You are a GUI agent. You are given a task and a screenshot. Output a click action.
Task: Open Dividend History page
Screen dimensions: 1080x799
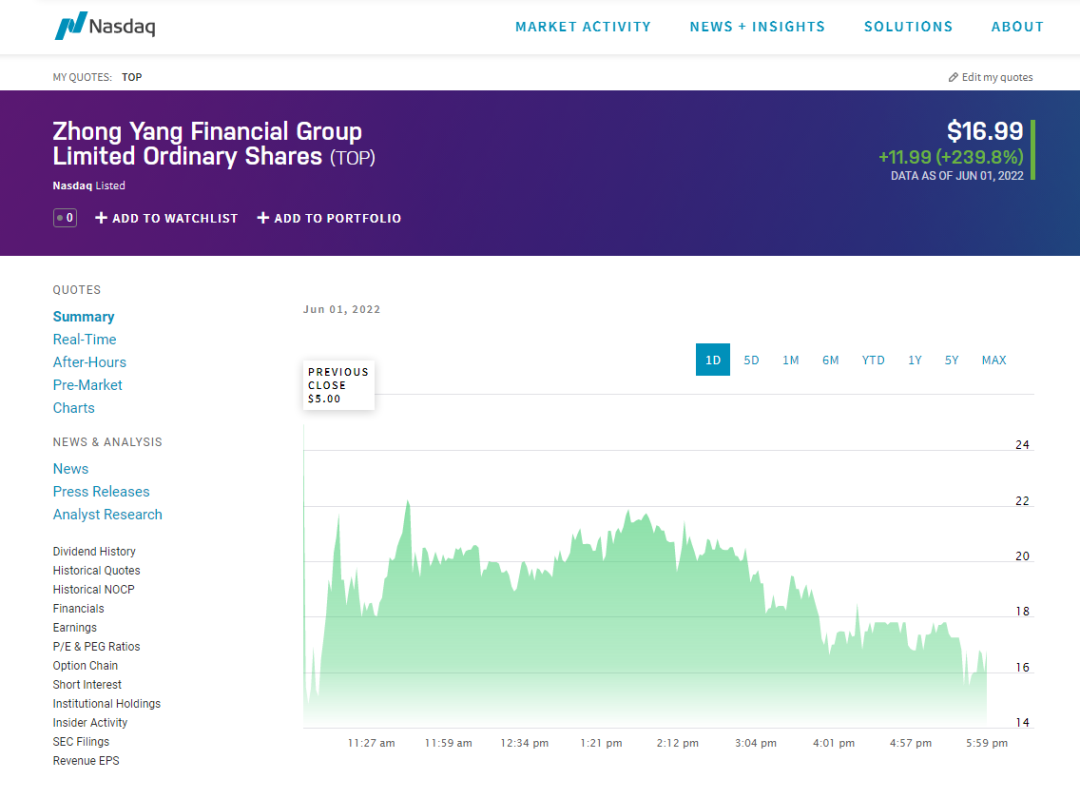[x=94, y=552]
